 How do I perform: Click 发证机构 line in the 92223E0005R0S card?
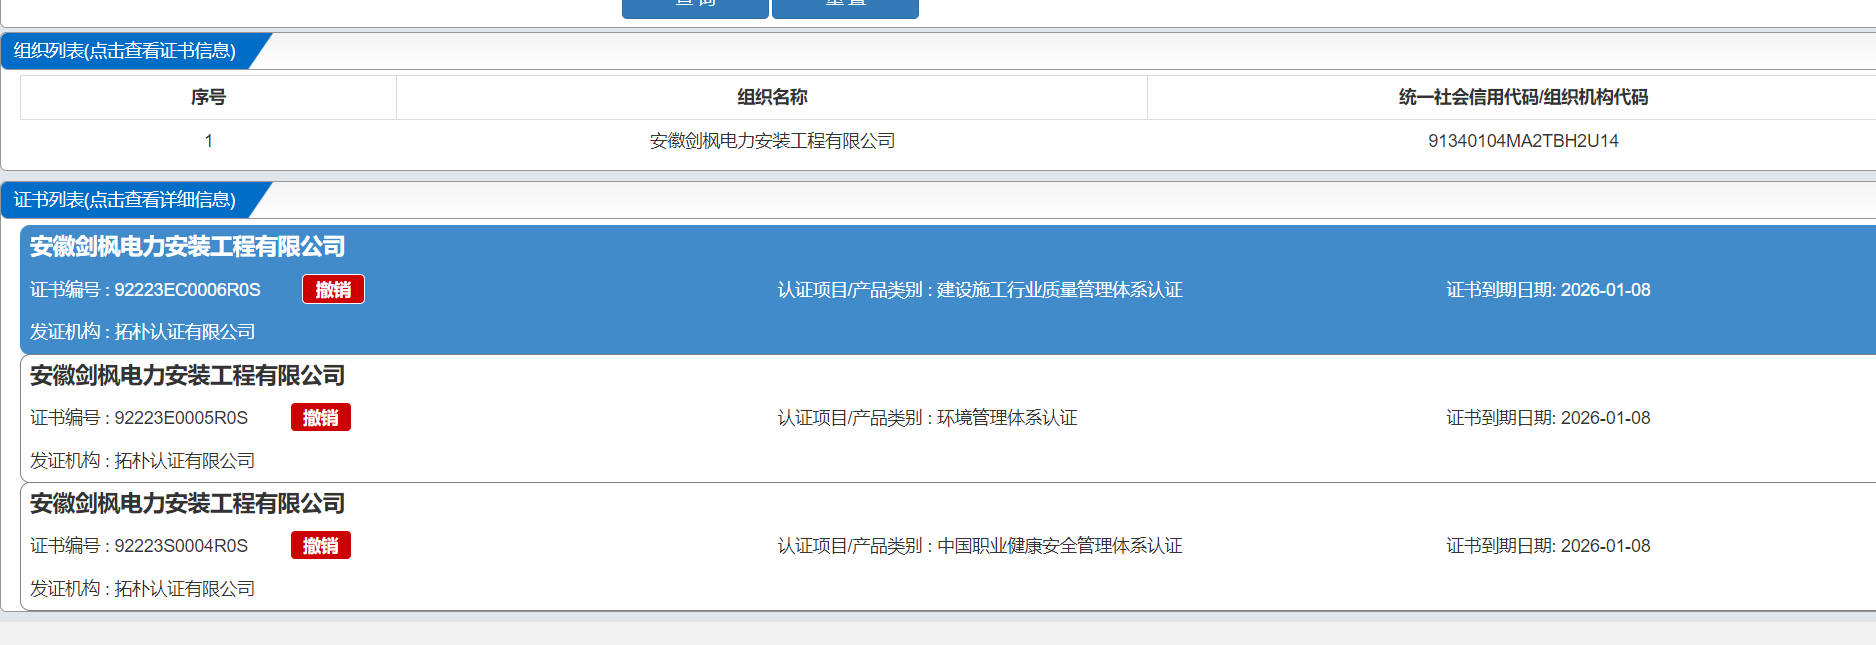142,461
